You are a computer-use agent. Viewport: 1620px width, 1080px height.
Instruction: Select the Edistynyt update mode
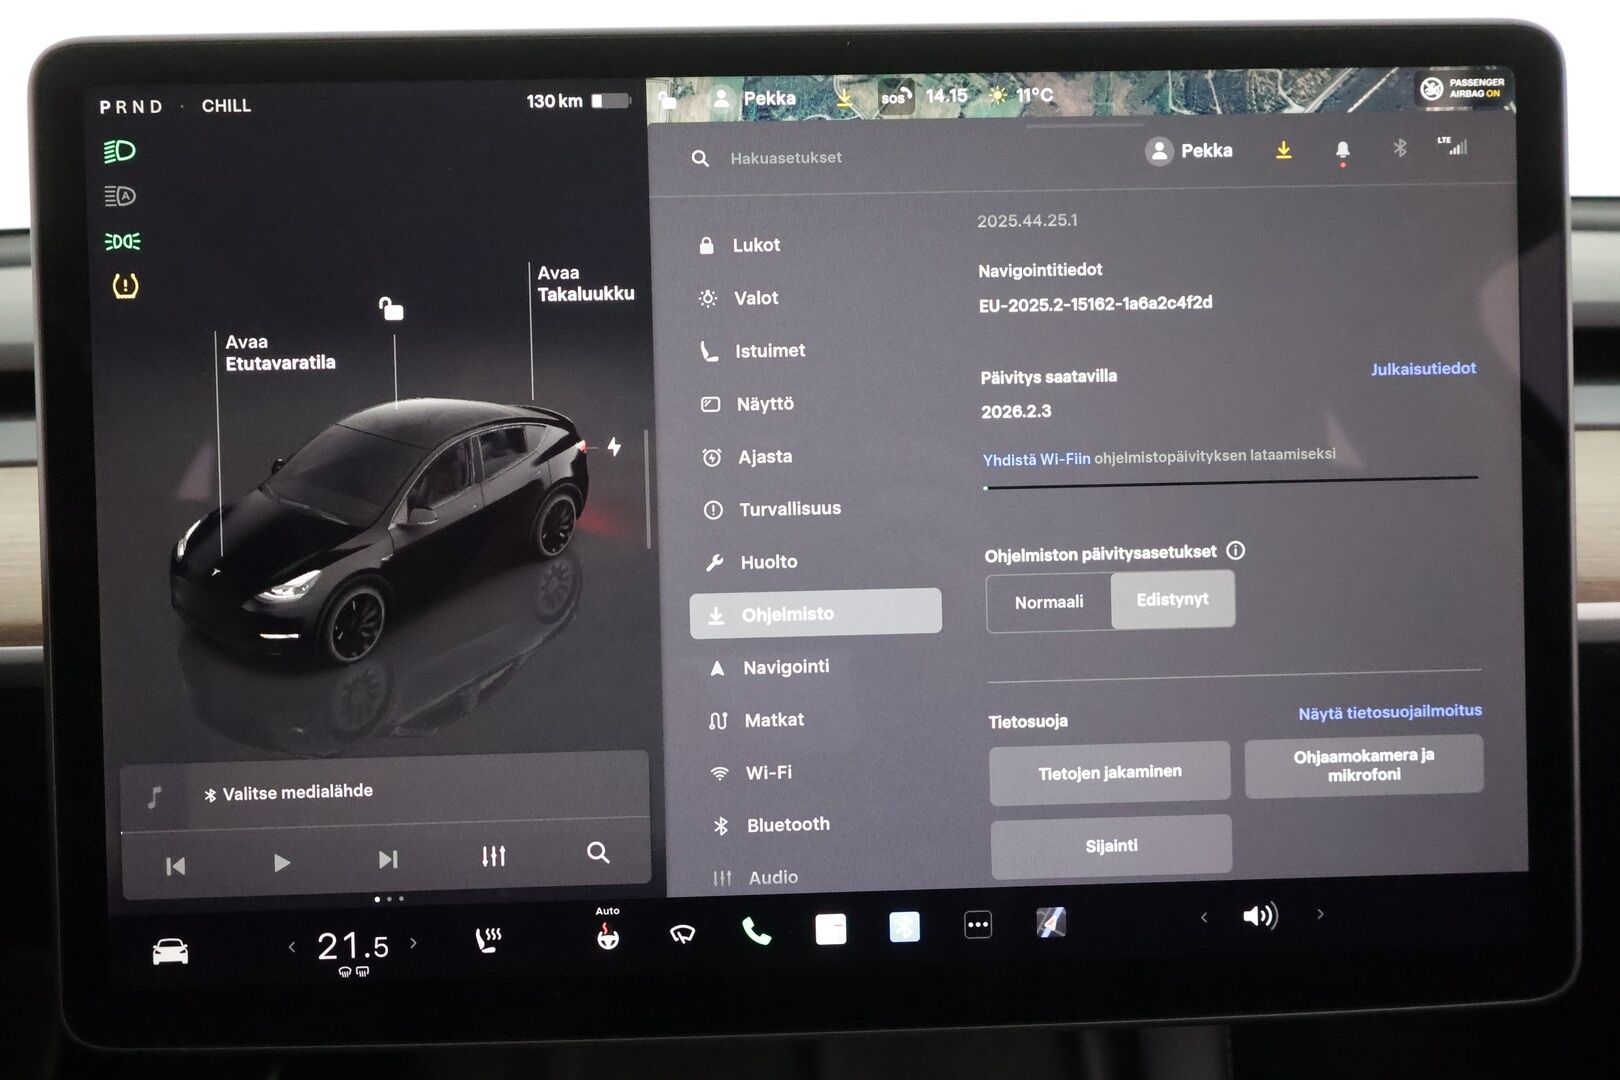point(1173,599)
